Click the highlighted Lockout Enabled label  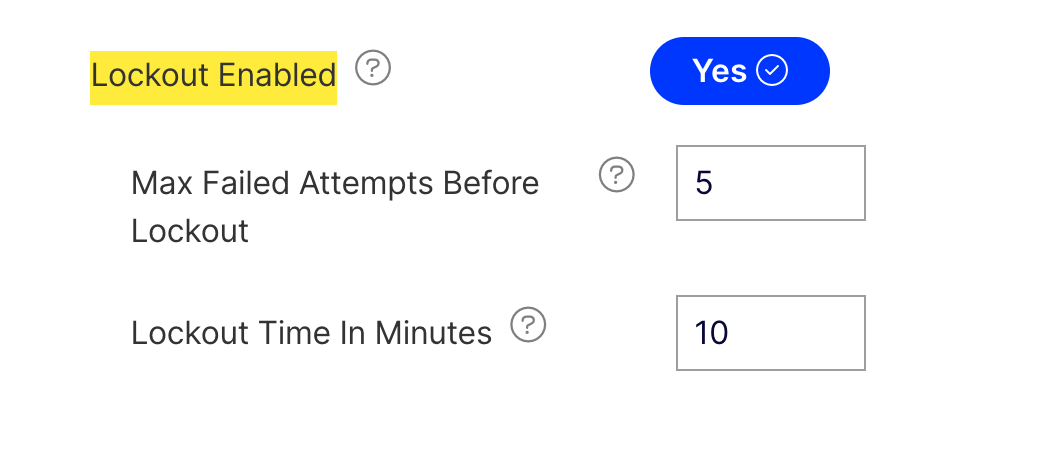(x=213, y=75)
